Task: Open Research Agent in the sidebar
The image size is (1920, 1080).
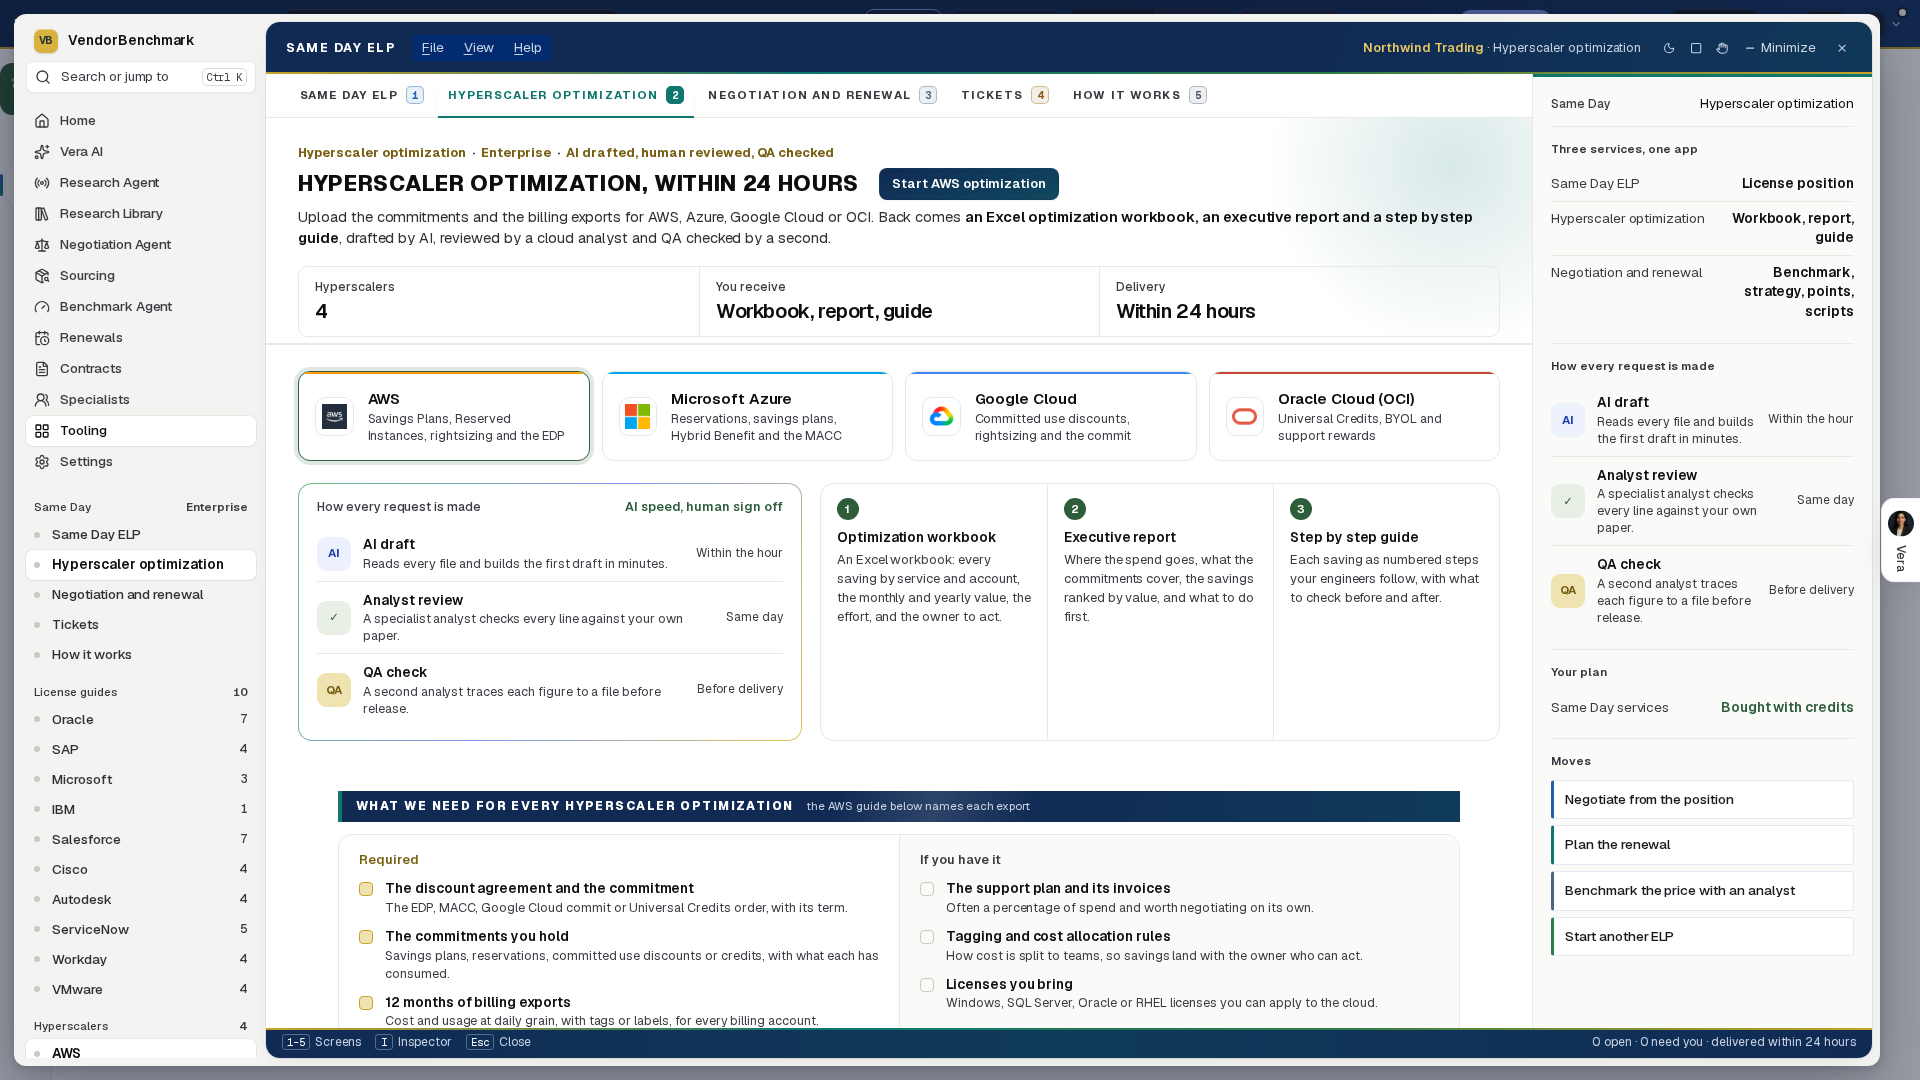Action: [141, 183]
